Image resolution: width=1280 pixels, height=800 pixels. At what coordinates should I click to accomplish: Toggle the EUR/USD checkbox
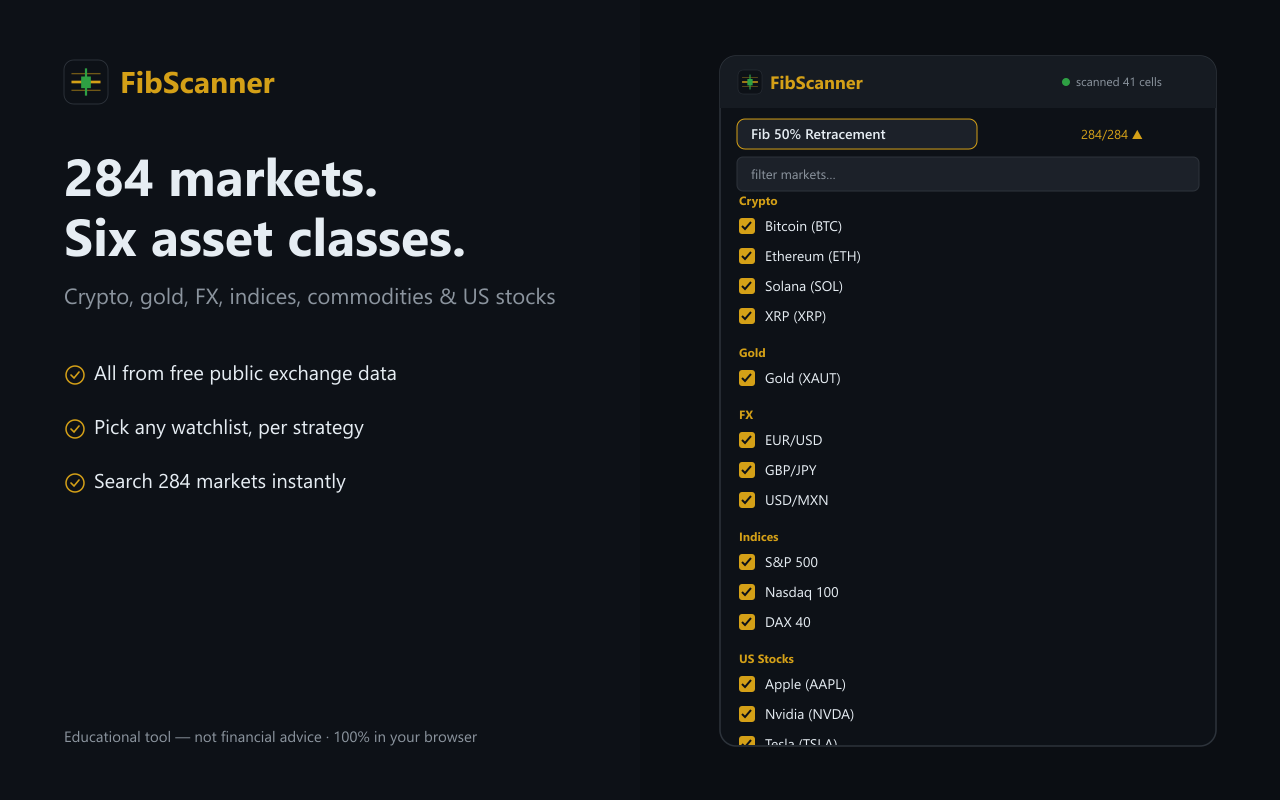point(747,440)
